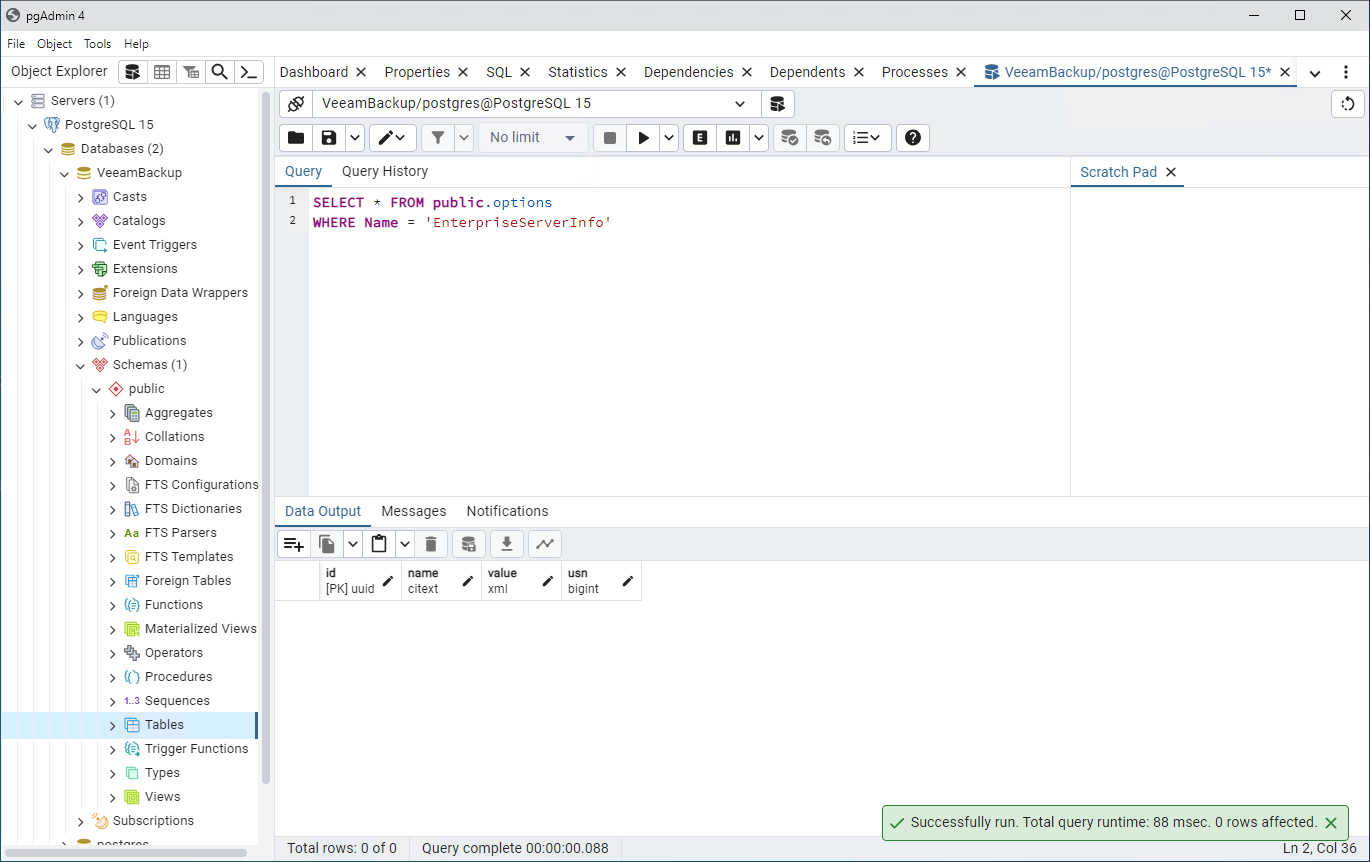1370x862 pixels.
Task: Open the connection selector dropdown
Action: click(x=740, y=104)
